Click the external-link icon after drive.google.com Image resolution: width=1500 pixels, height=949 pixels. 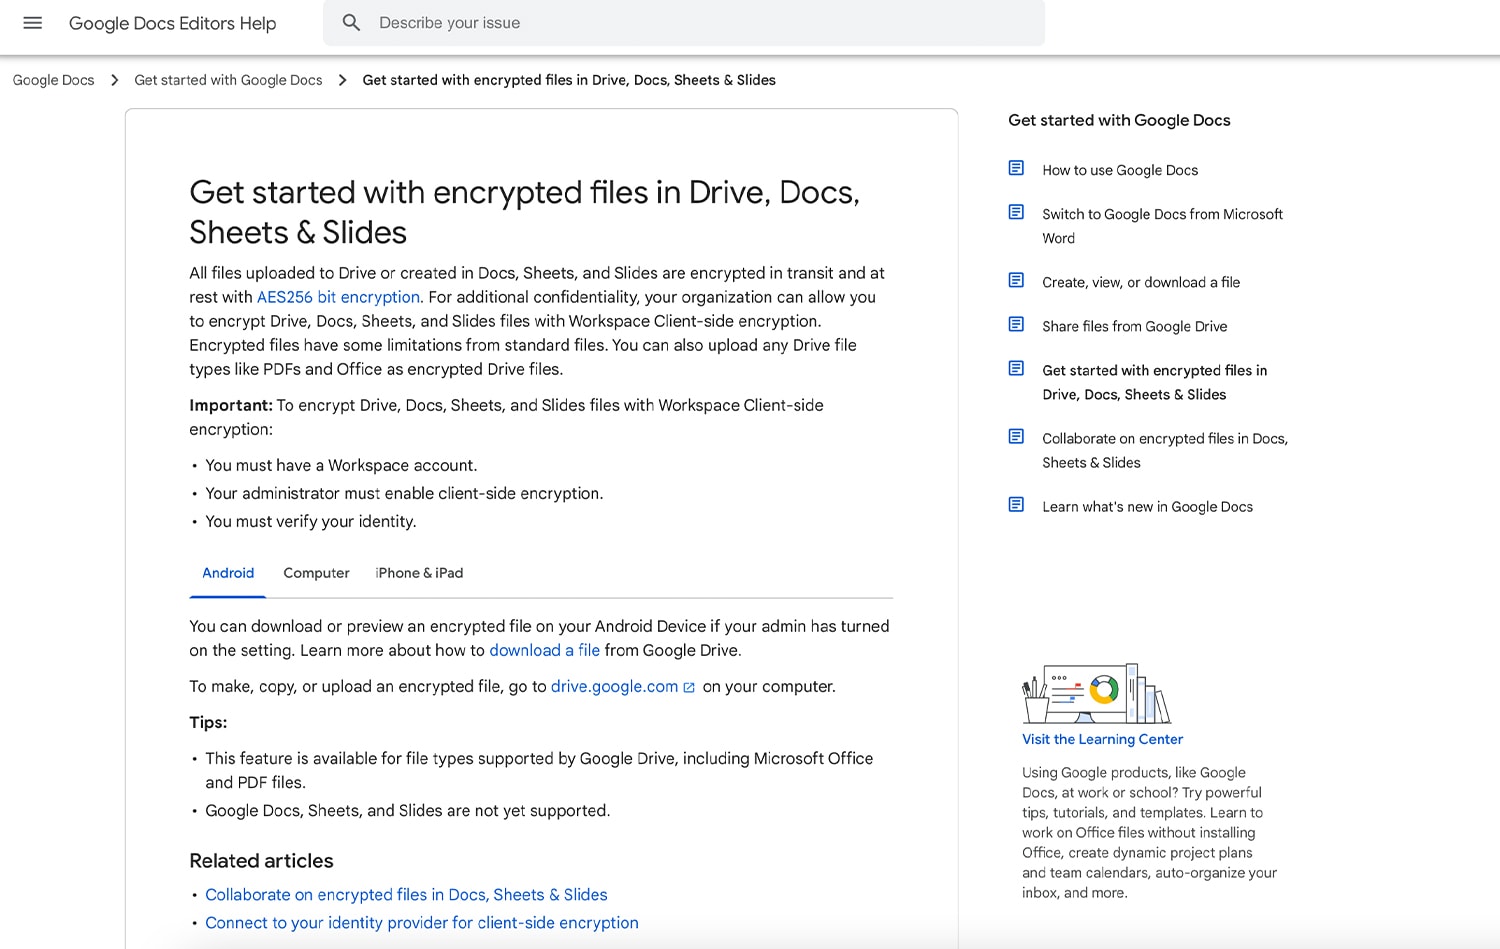click(689, 687)
